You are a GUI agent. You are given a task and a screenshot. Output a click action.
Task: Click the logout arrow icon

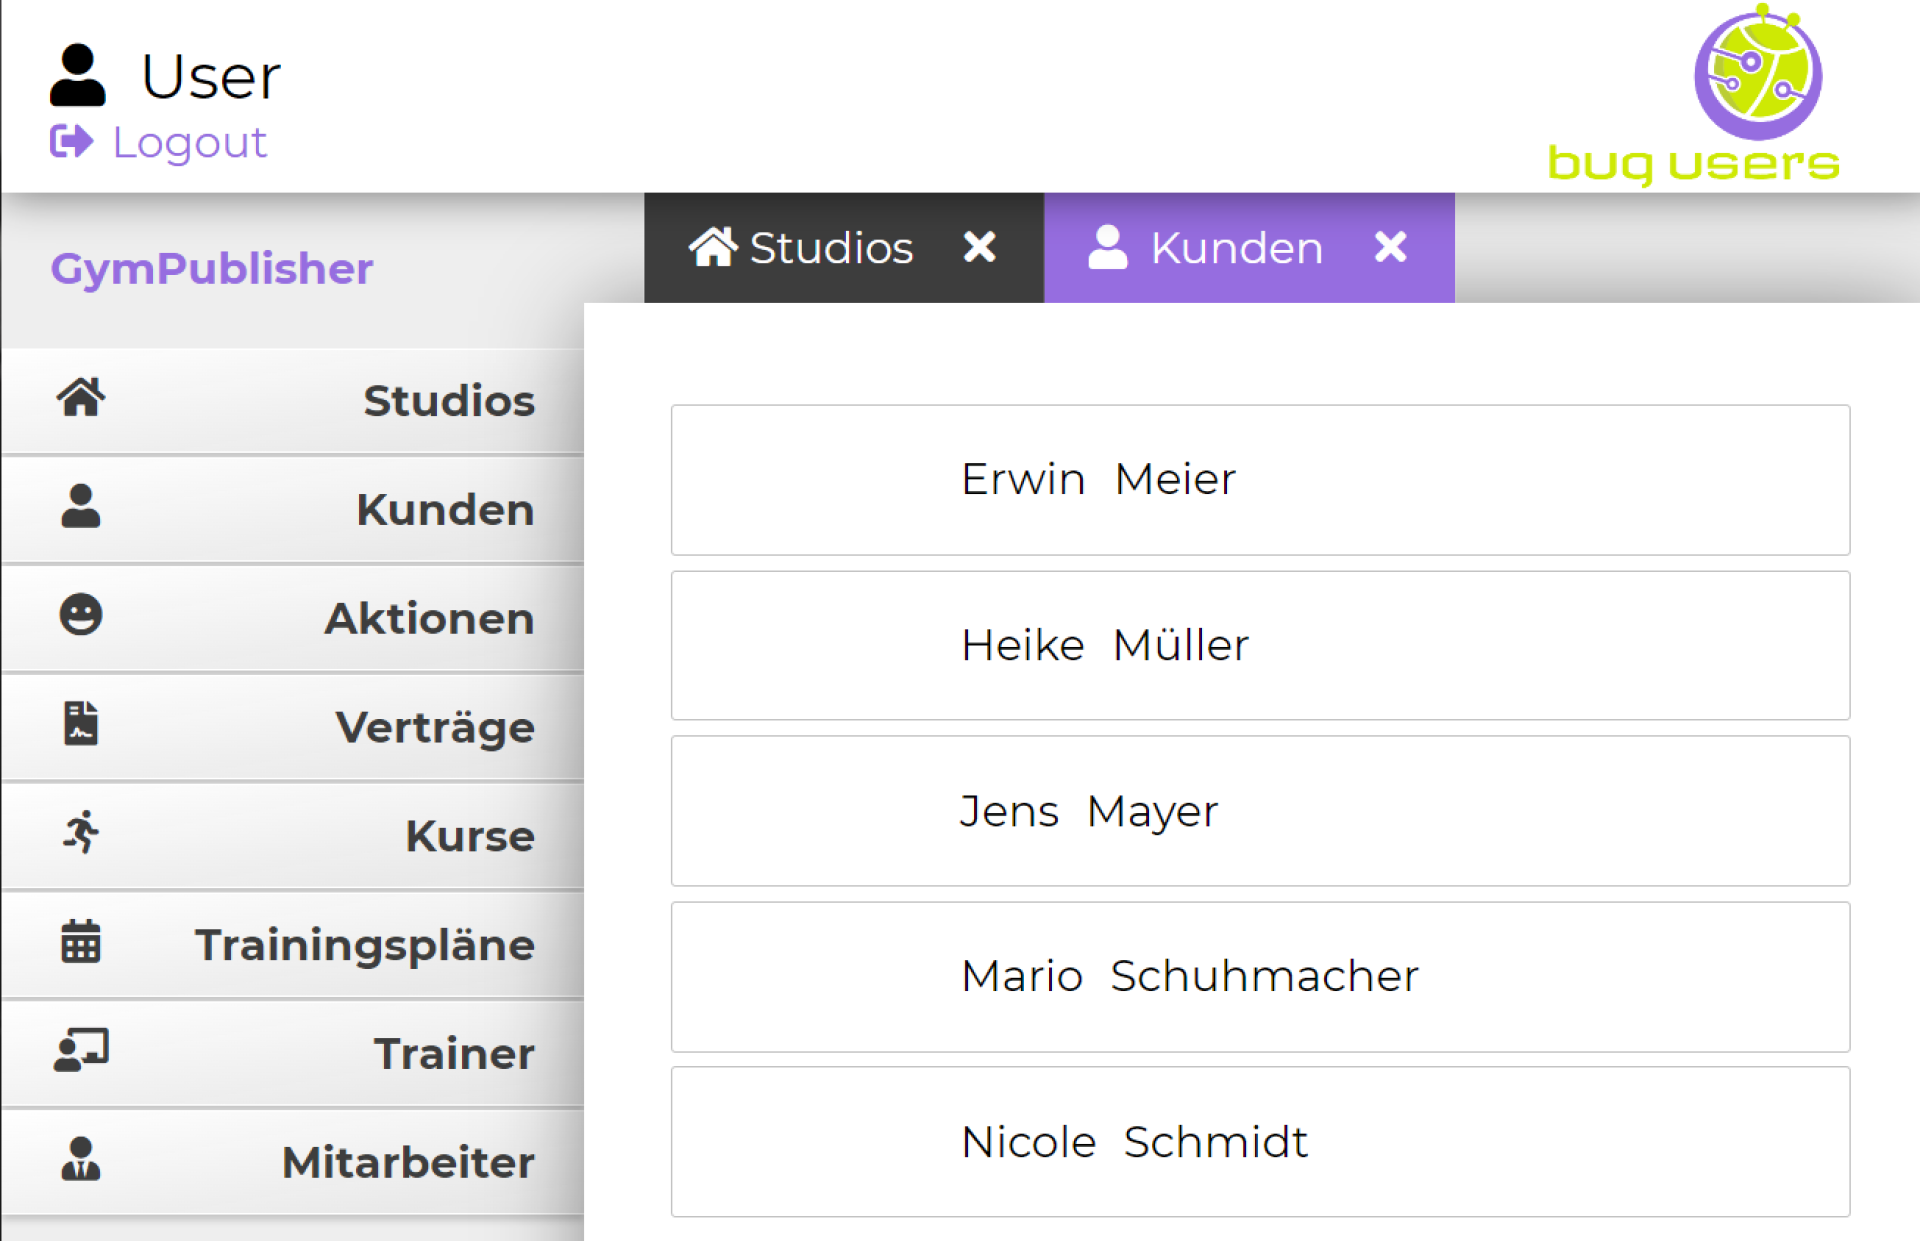[71, 142]
